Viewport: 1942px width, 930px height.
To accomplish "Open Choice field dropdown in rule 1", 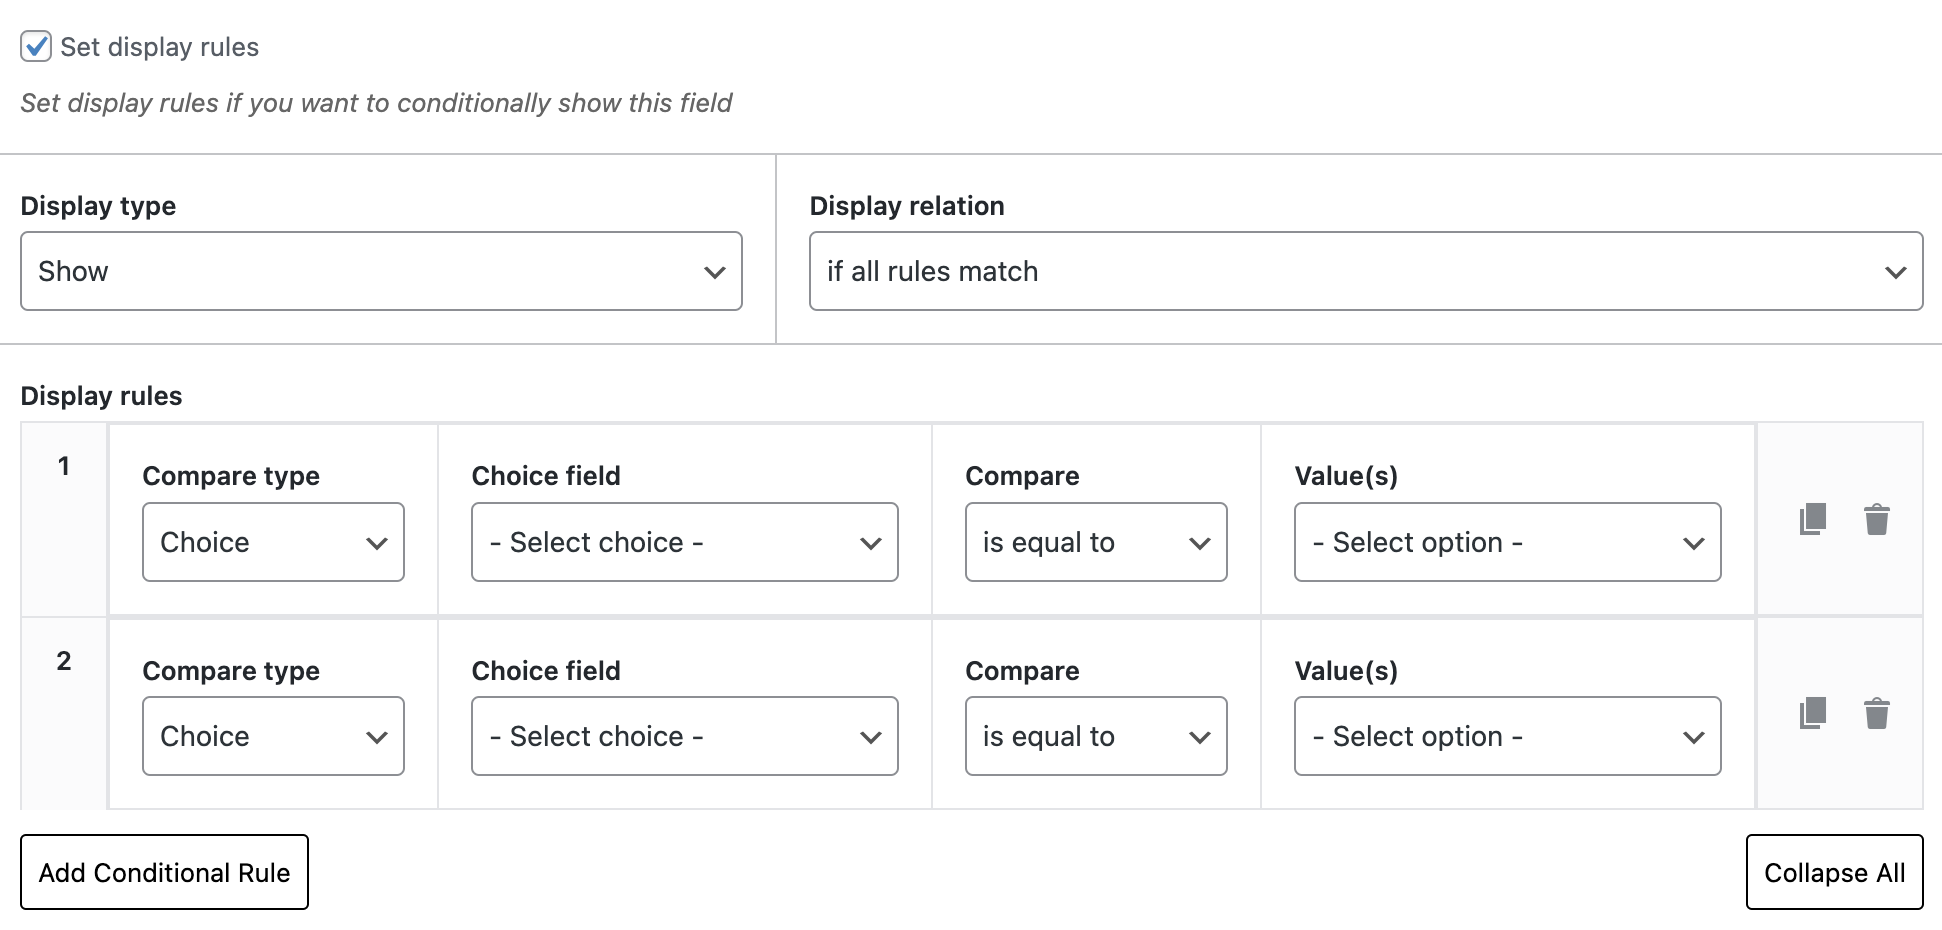I will (x=684, y=542).
